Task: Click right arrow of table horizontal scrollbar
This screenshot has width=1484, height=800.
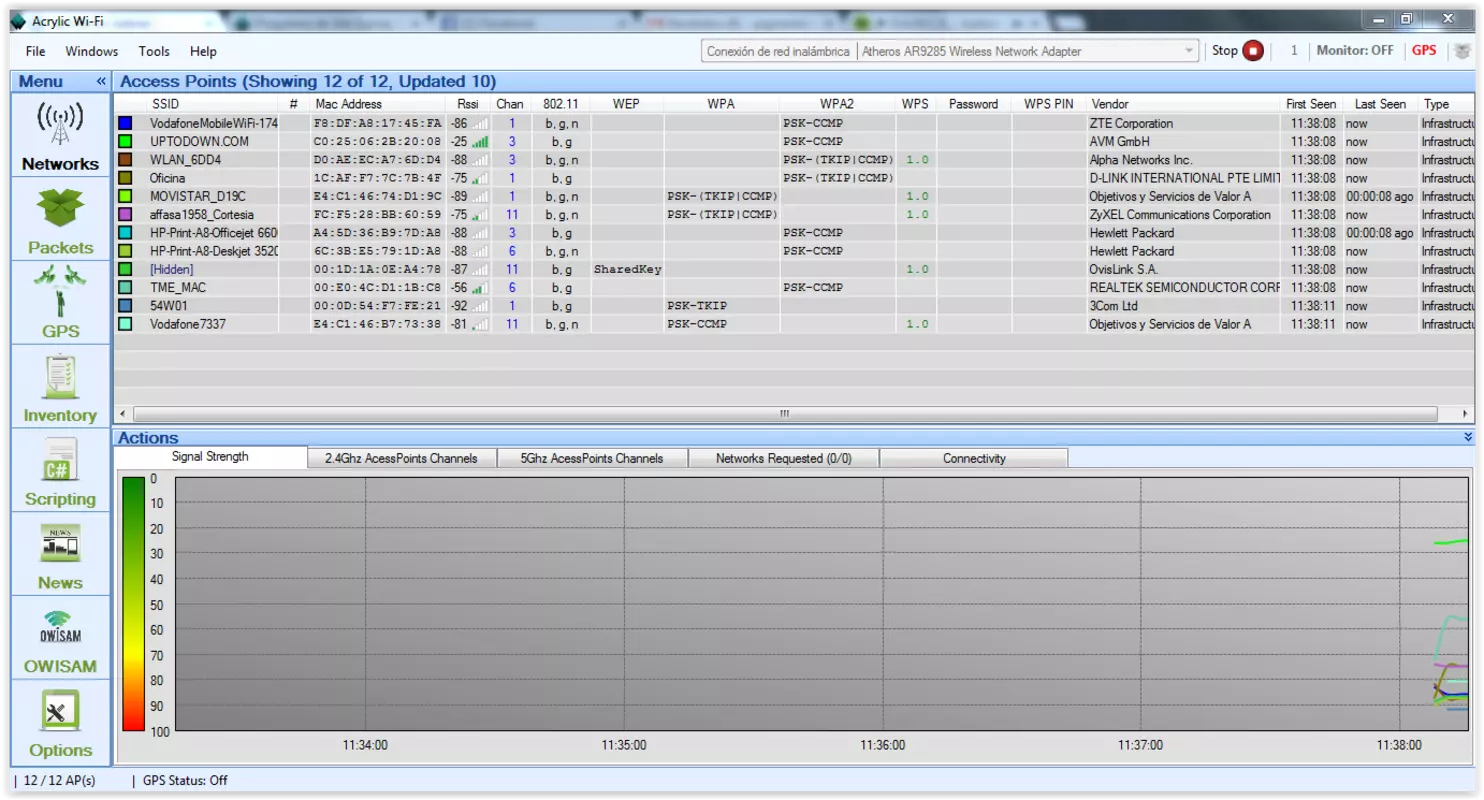Action: tap(1466, 414)
